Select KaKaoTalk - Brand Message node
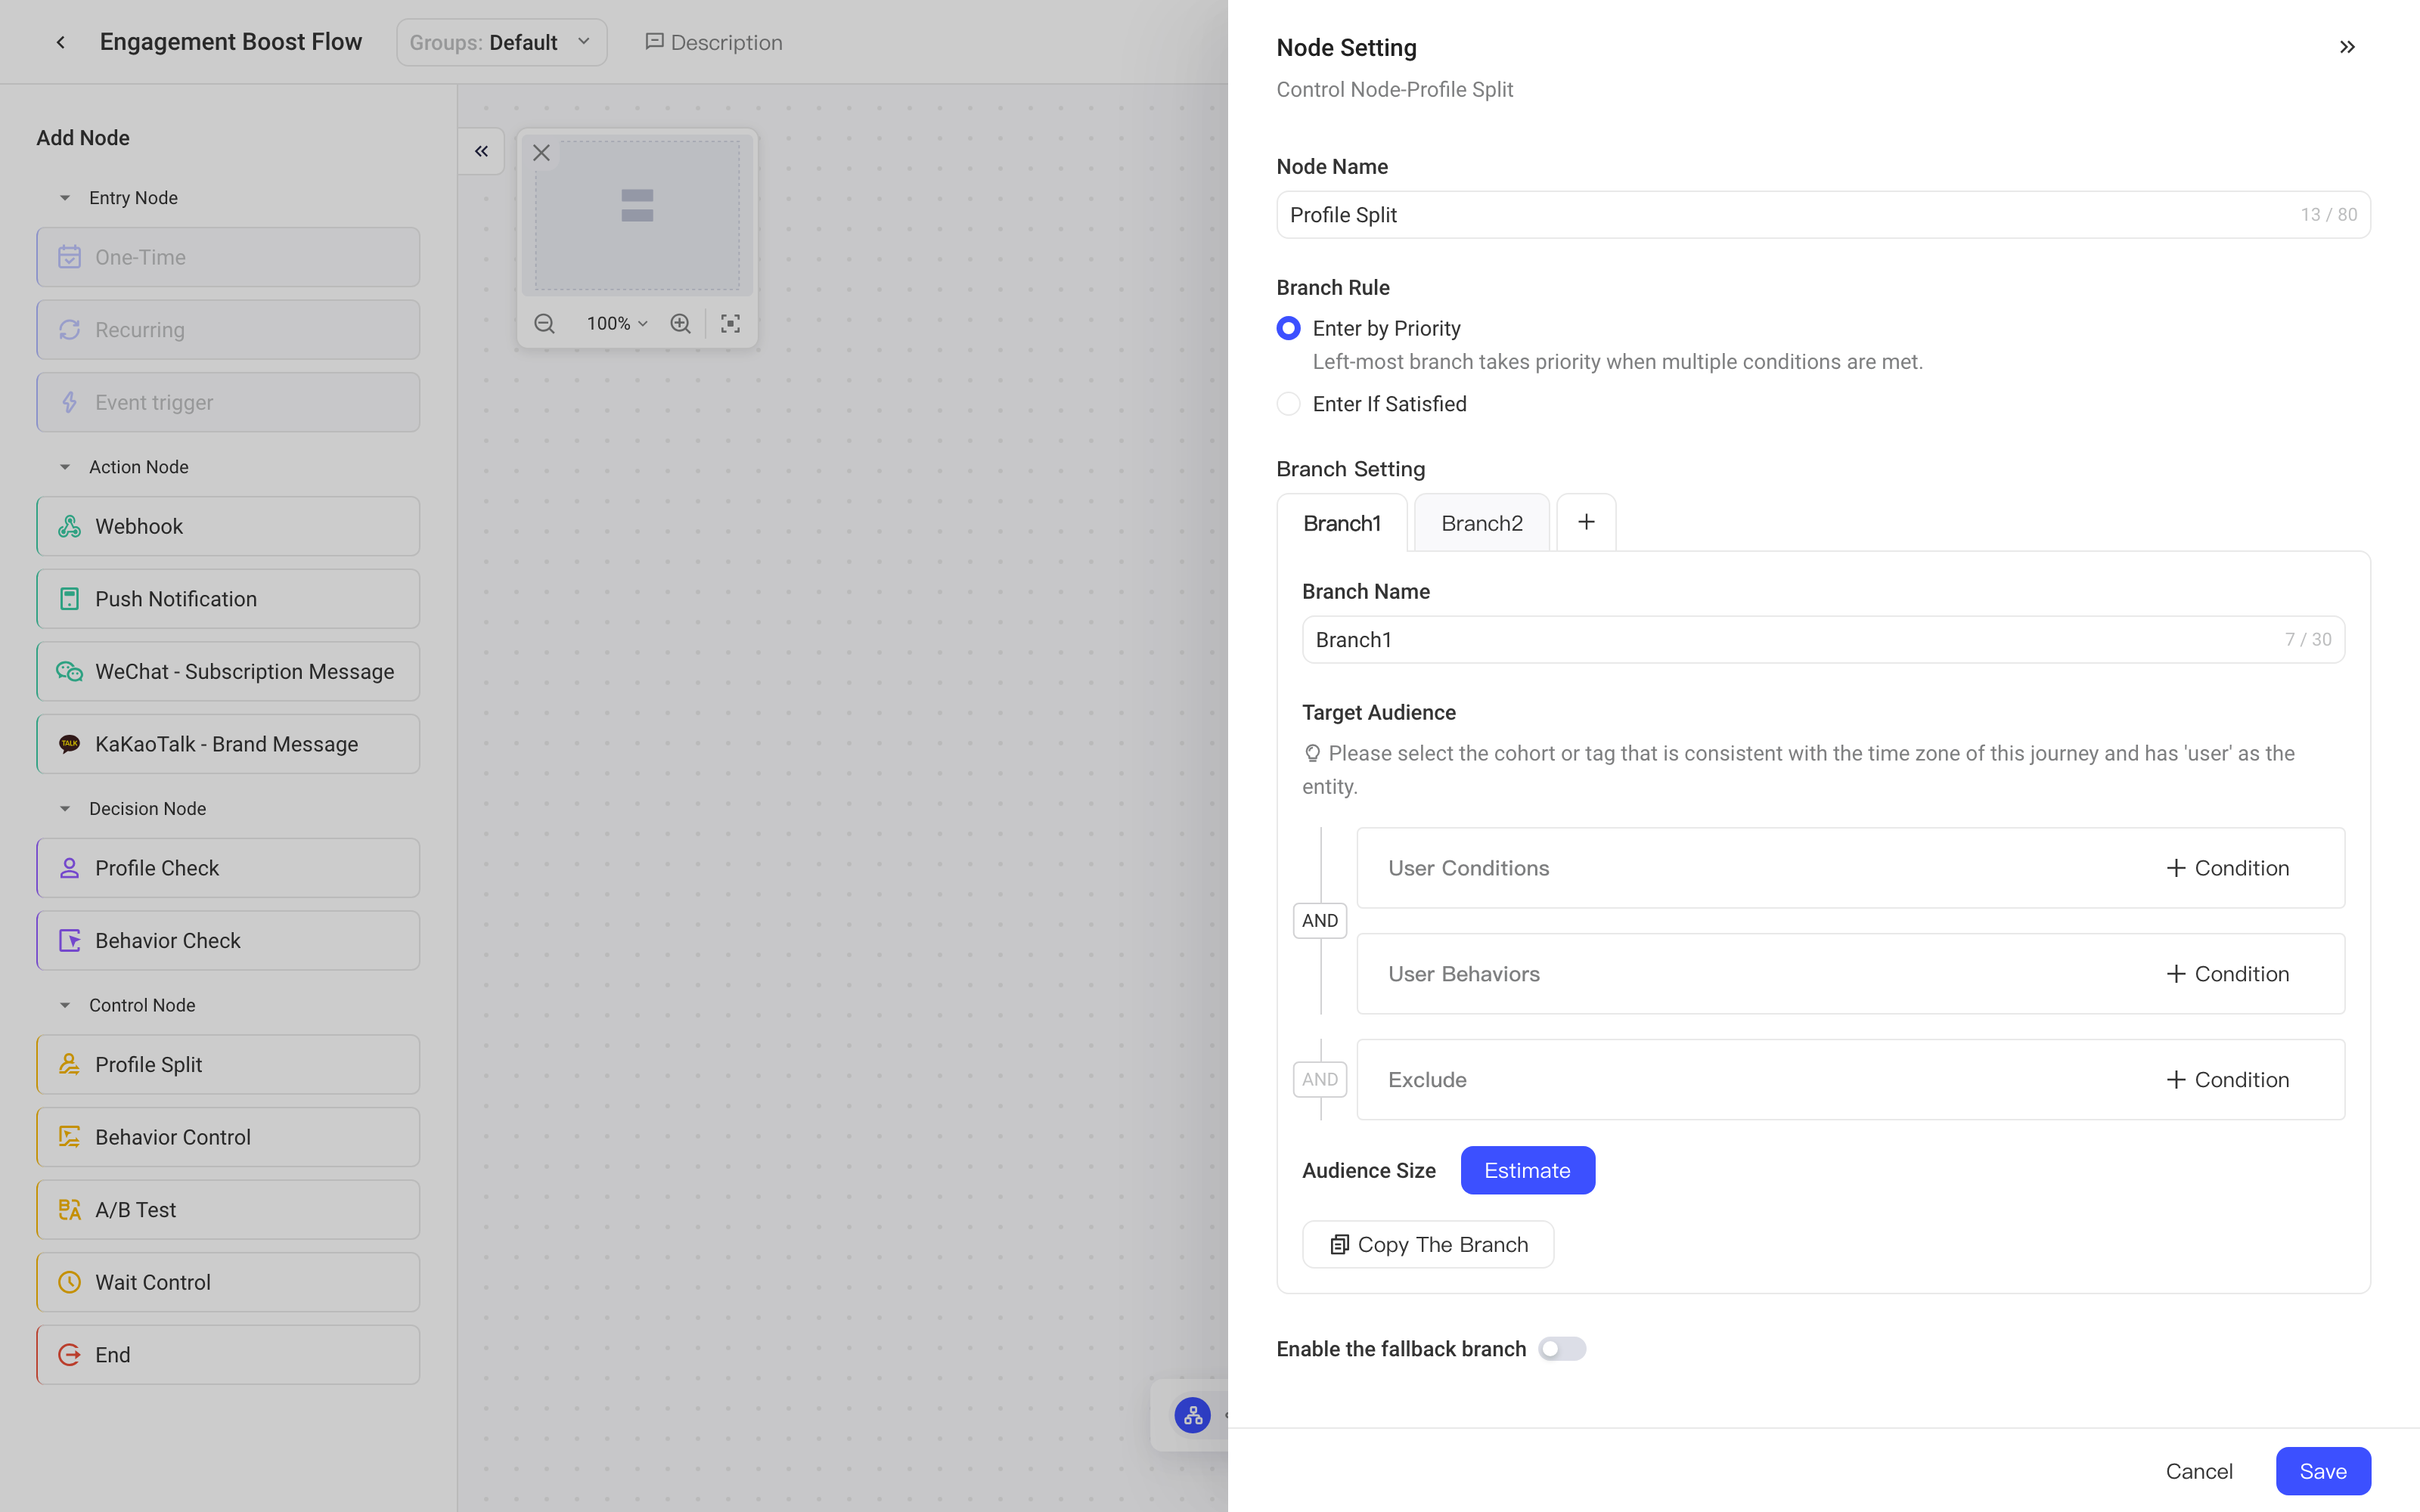 pos(228,744)
